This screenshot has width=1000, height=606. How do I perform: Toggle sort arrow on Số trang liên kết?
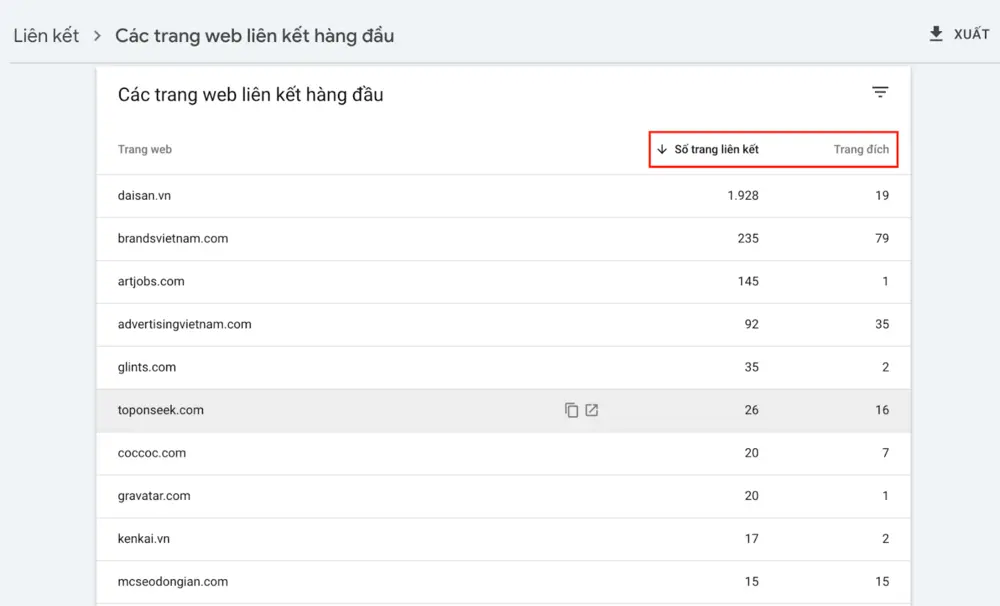pos(662,149)
